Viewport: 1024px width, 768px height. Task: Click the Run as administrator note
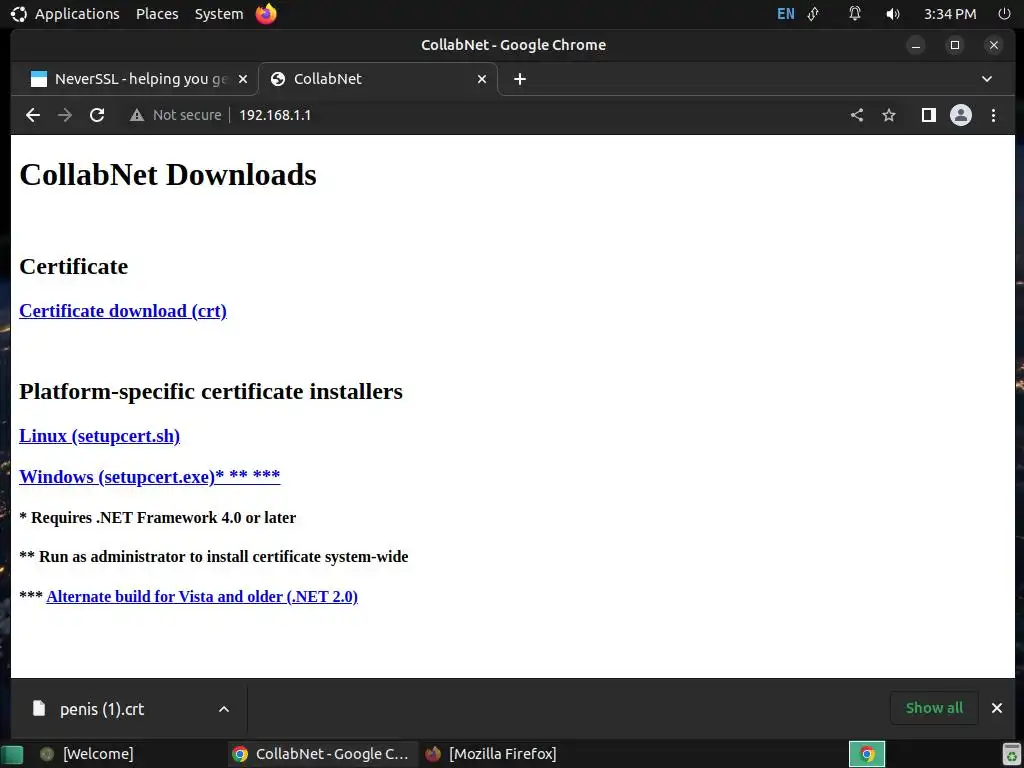coord(214,556)
